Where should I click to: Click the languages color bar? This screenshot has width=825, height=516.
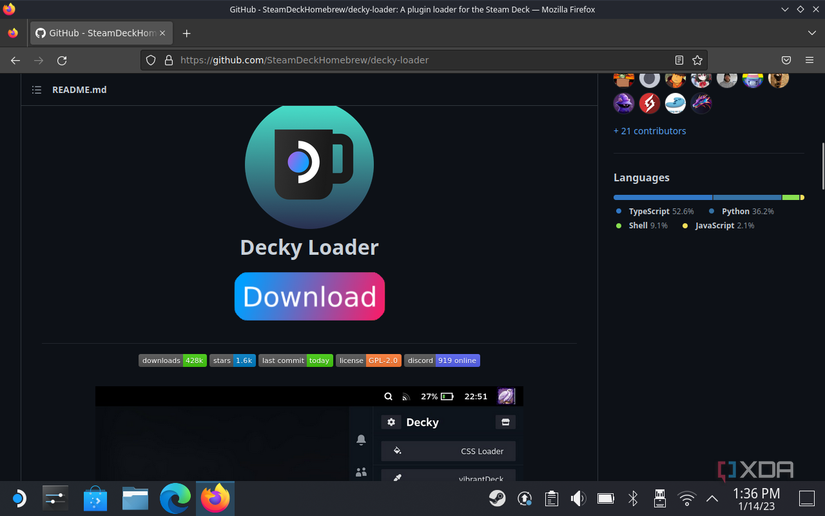708,197
